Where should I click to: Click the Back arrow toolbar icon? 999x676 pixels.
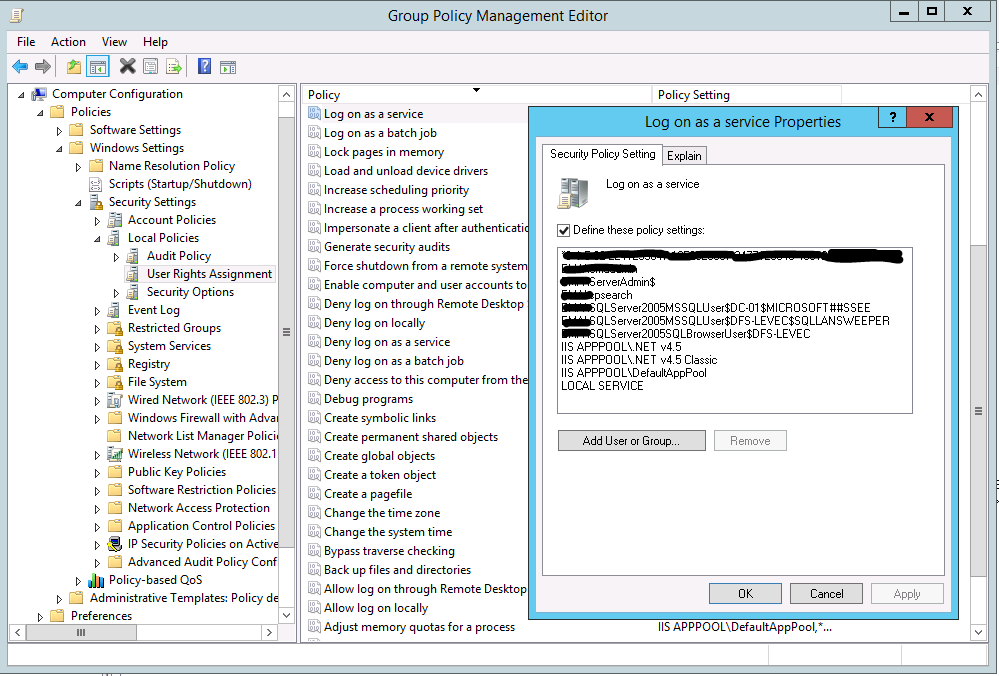pos(20,66)
